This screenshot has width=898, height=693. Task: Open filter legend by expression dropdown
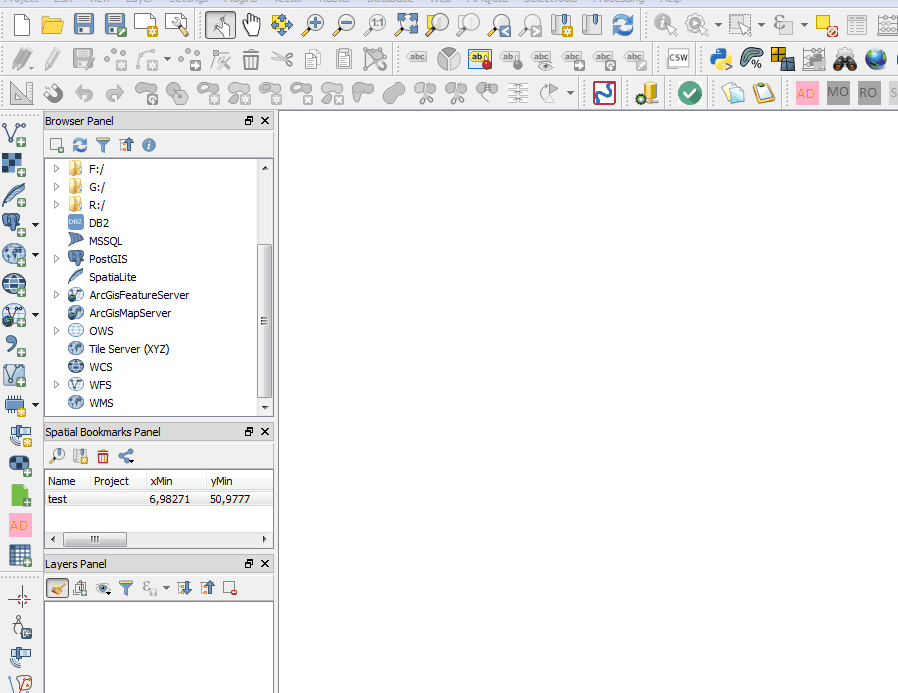[x=166, y=588]
